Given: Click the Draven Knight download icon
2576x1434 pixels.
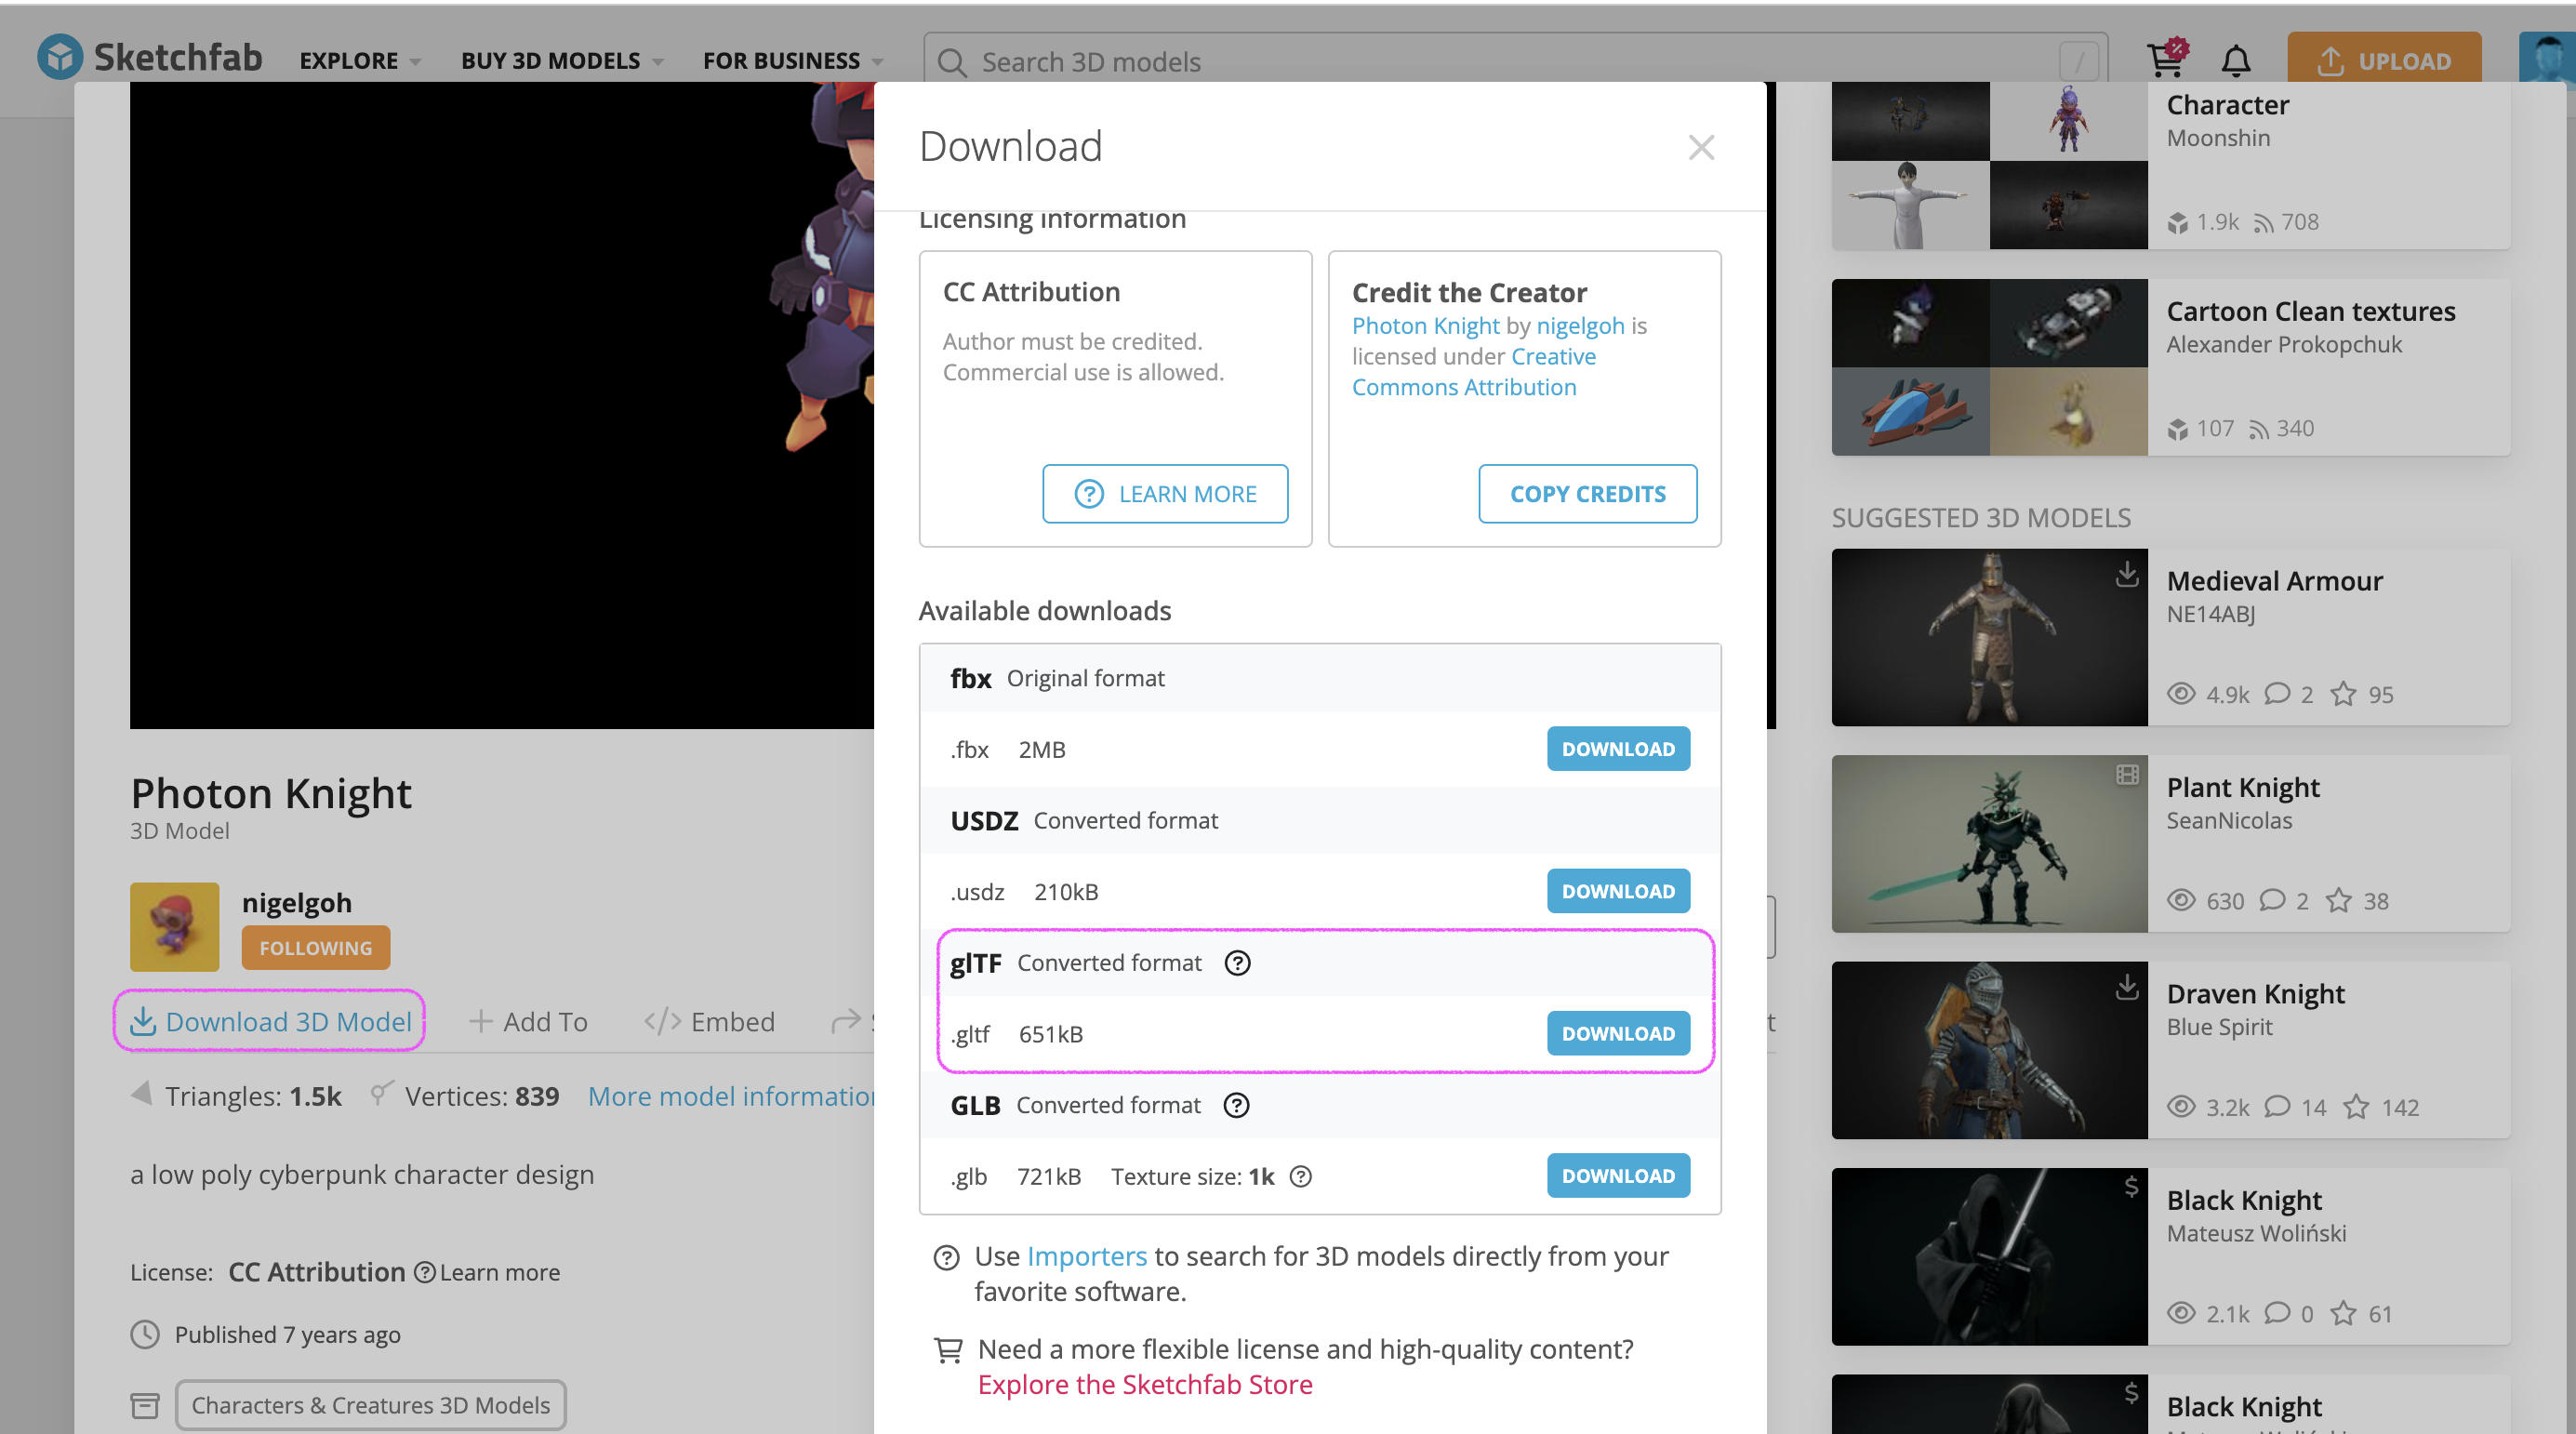Looking at the screenshot, I should 2127,986.
